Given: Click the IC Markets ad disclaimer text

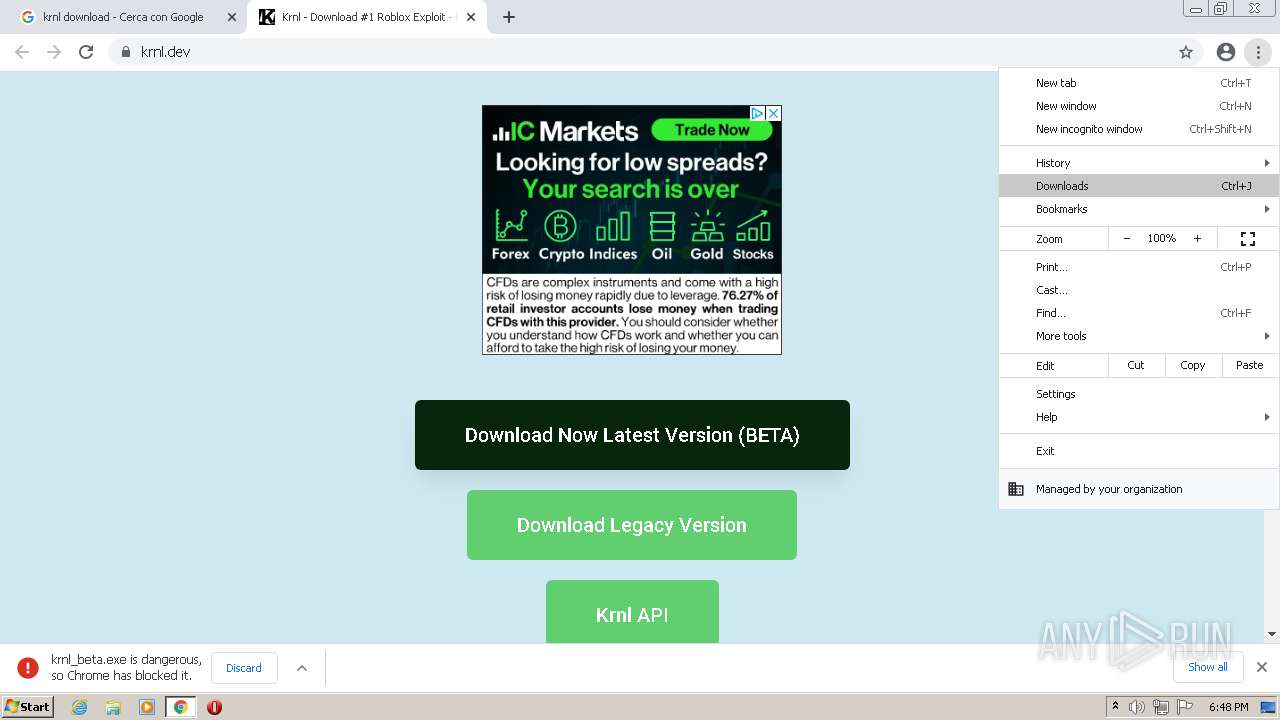Looking at the screenshot, I should 632,315.
